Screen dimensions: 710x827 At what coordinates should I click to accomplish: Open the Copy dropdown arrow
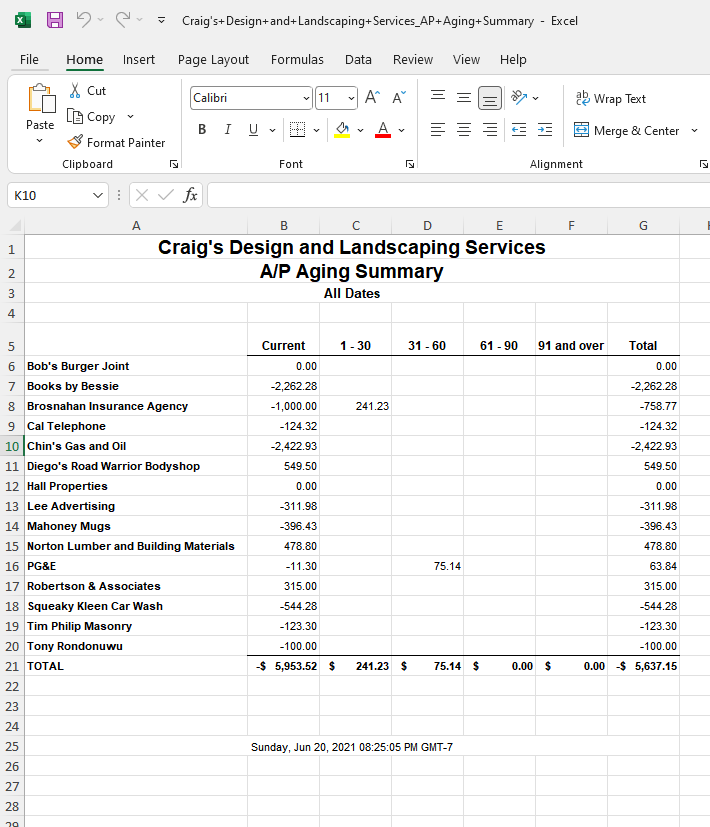pos(130,117)
